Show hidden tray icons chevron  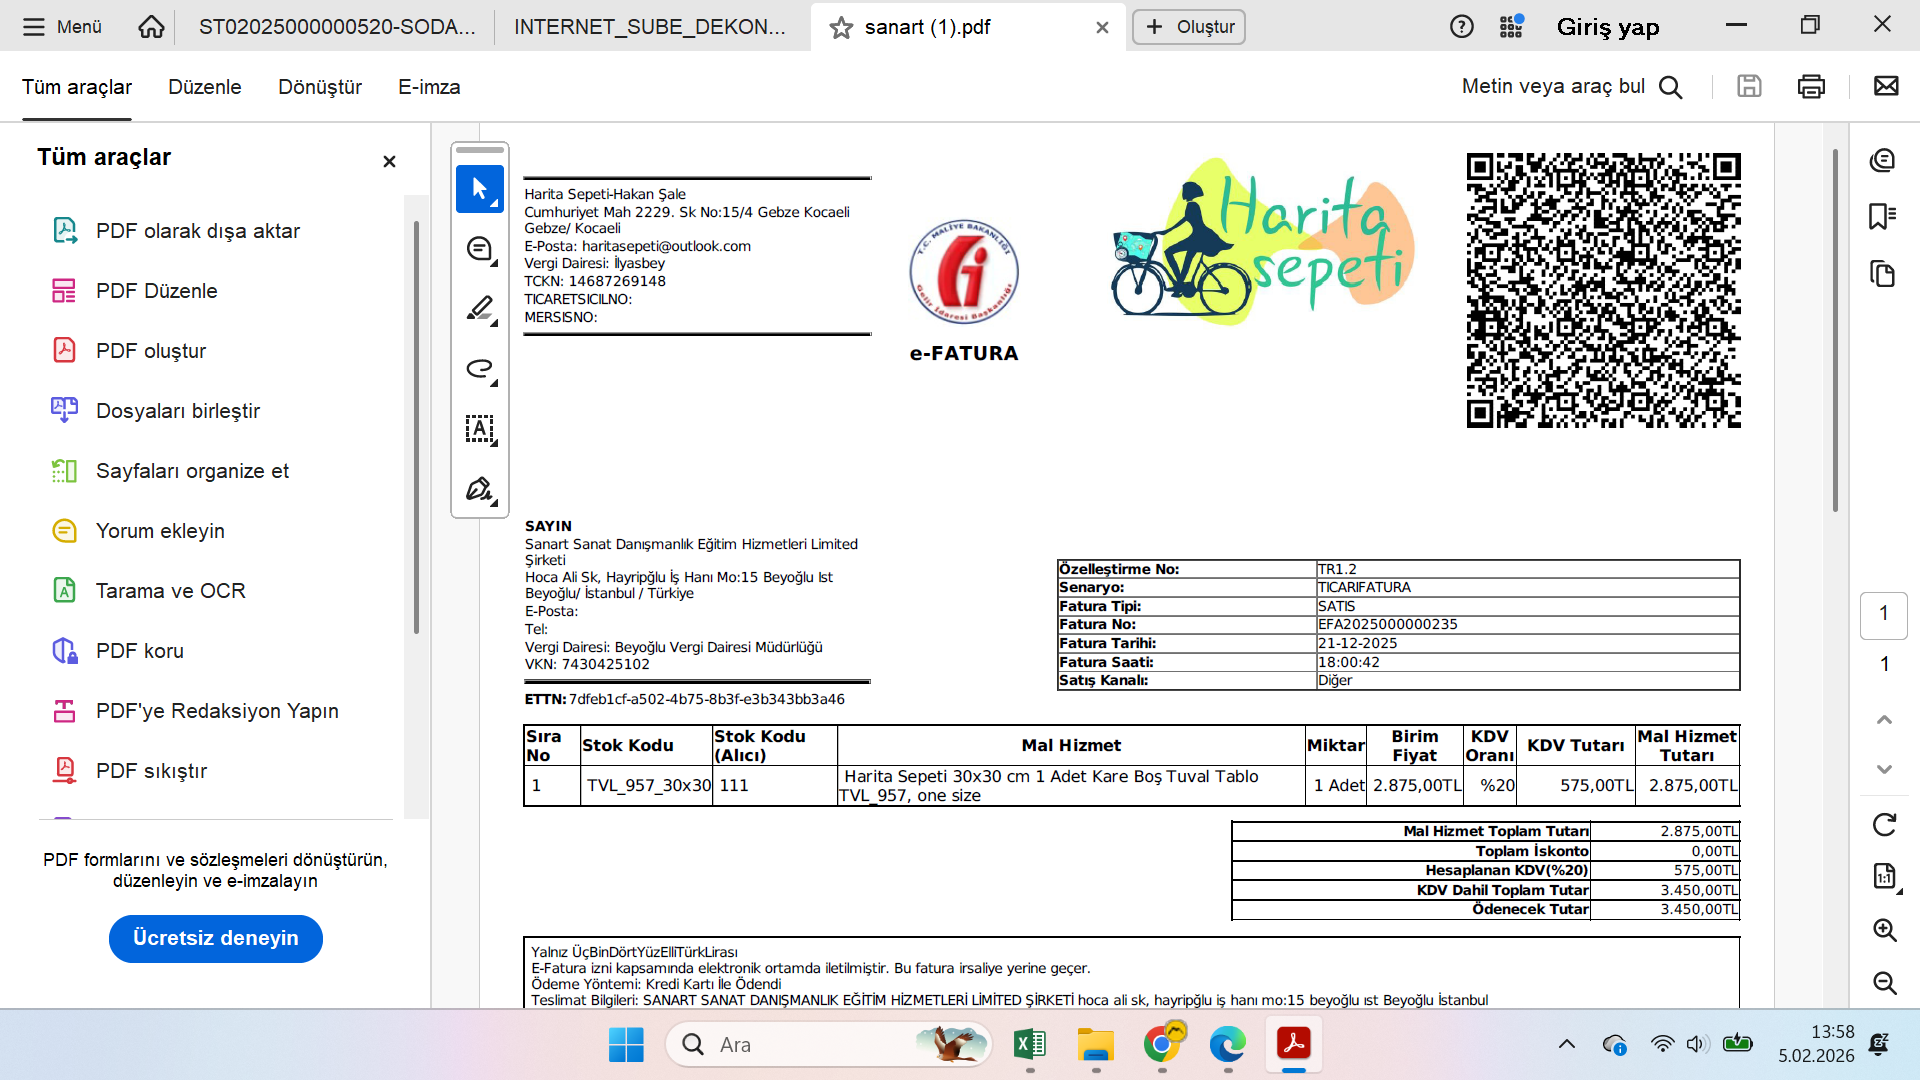(1566, 1045)
